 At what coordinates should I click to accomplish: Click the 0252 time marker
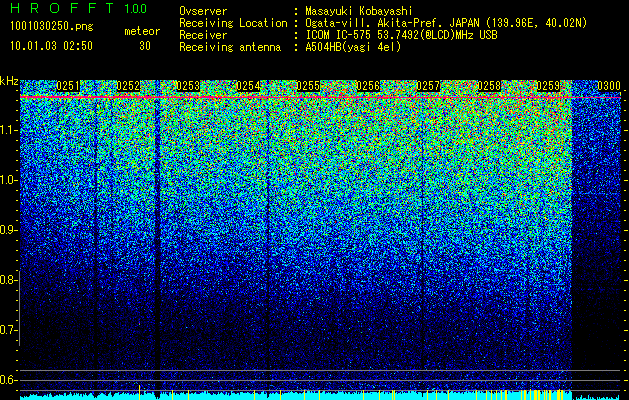(x=128, y=86)
